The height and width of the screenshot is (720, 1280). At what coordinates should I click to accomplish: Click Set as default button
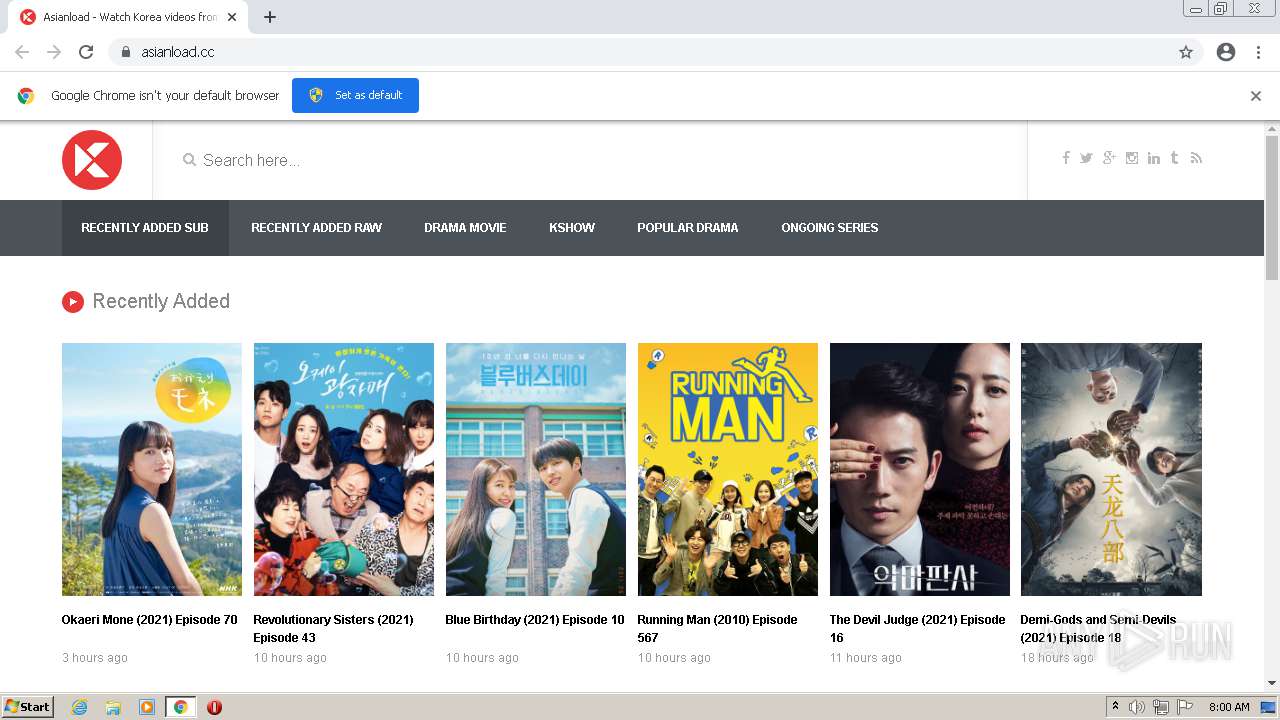click(x=355, y=95)
